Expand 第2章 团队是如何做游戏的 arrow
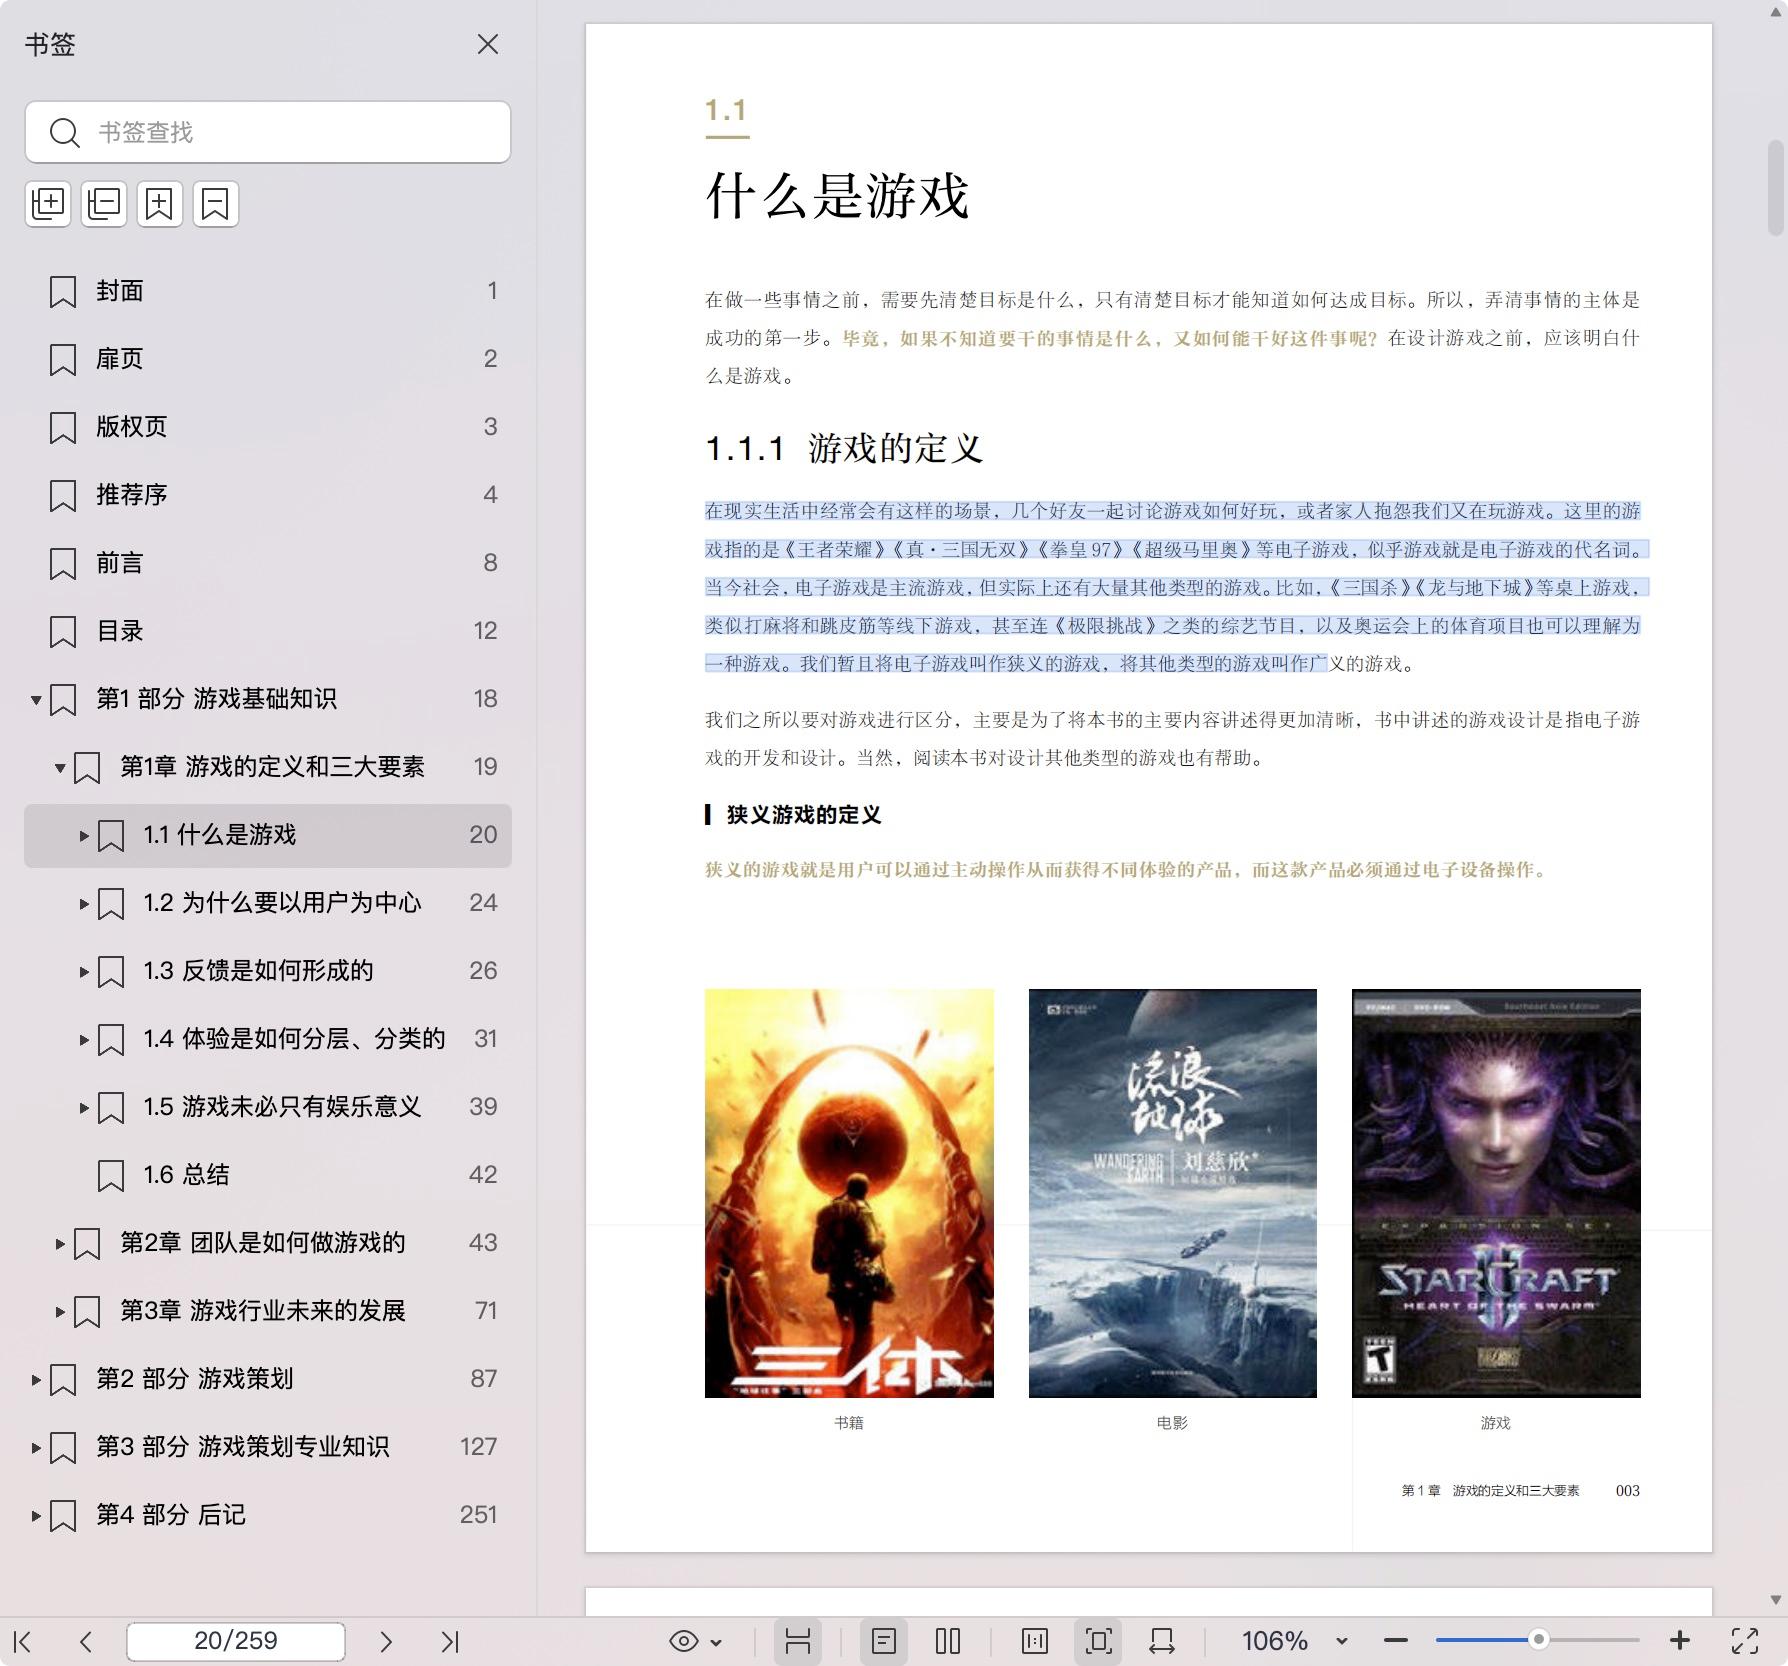Viewport: 1788px width, 1666px height. [60, 1244]
